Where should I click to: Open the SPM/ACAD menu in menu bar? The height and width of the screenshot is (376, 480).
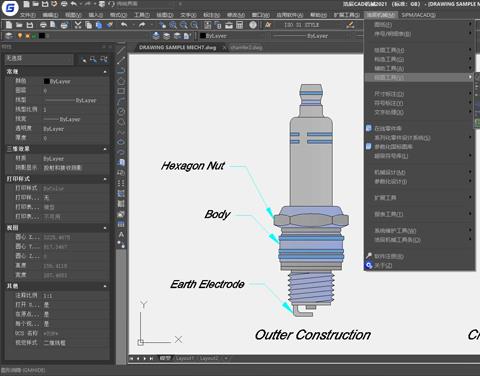coord(418,15)
